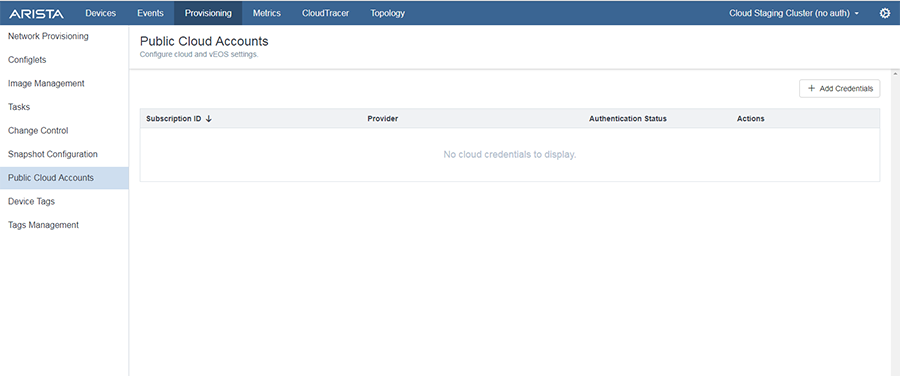
Task: Click the Authentication Status column header
Action: (x=628, y=119)
